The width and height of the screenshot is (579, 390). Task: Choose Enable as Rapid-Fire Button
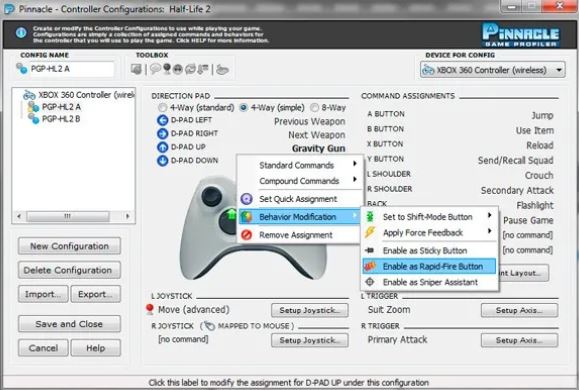429,266
